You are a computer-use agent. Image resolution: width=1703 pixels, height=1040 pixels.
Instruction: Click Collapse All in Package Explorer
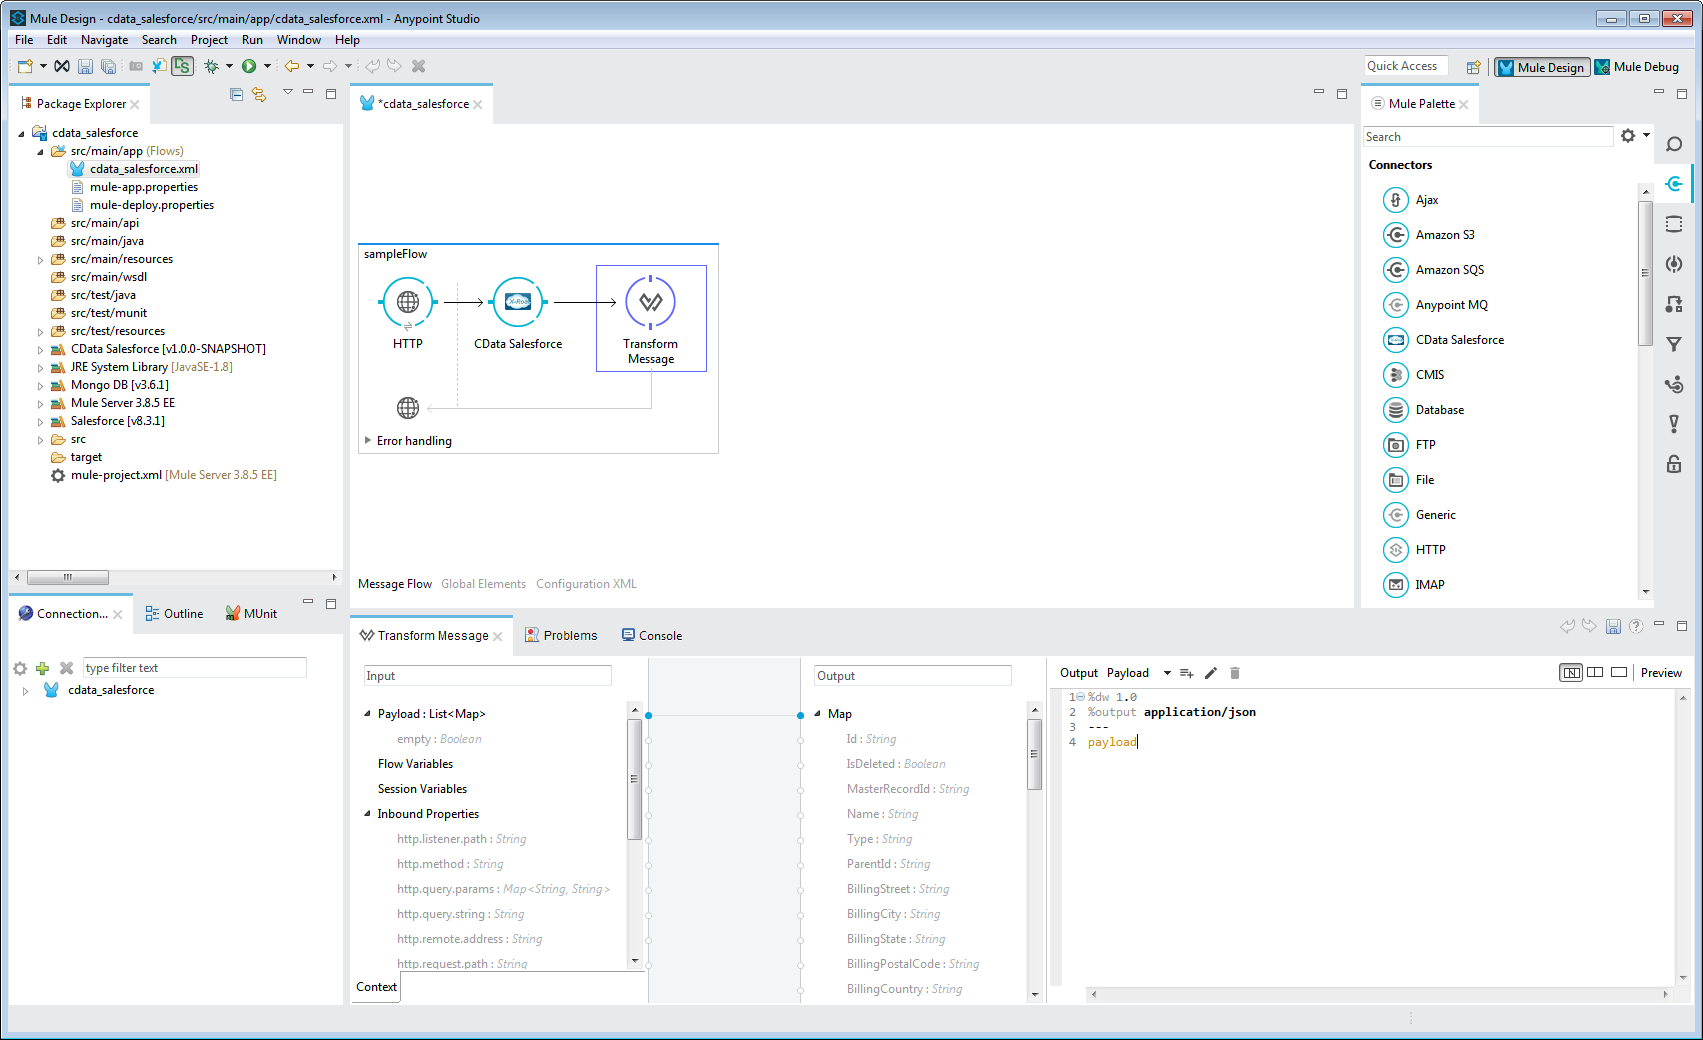236,94
